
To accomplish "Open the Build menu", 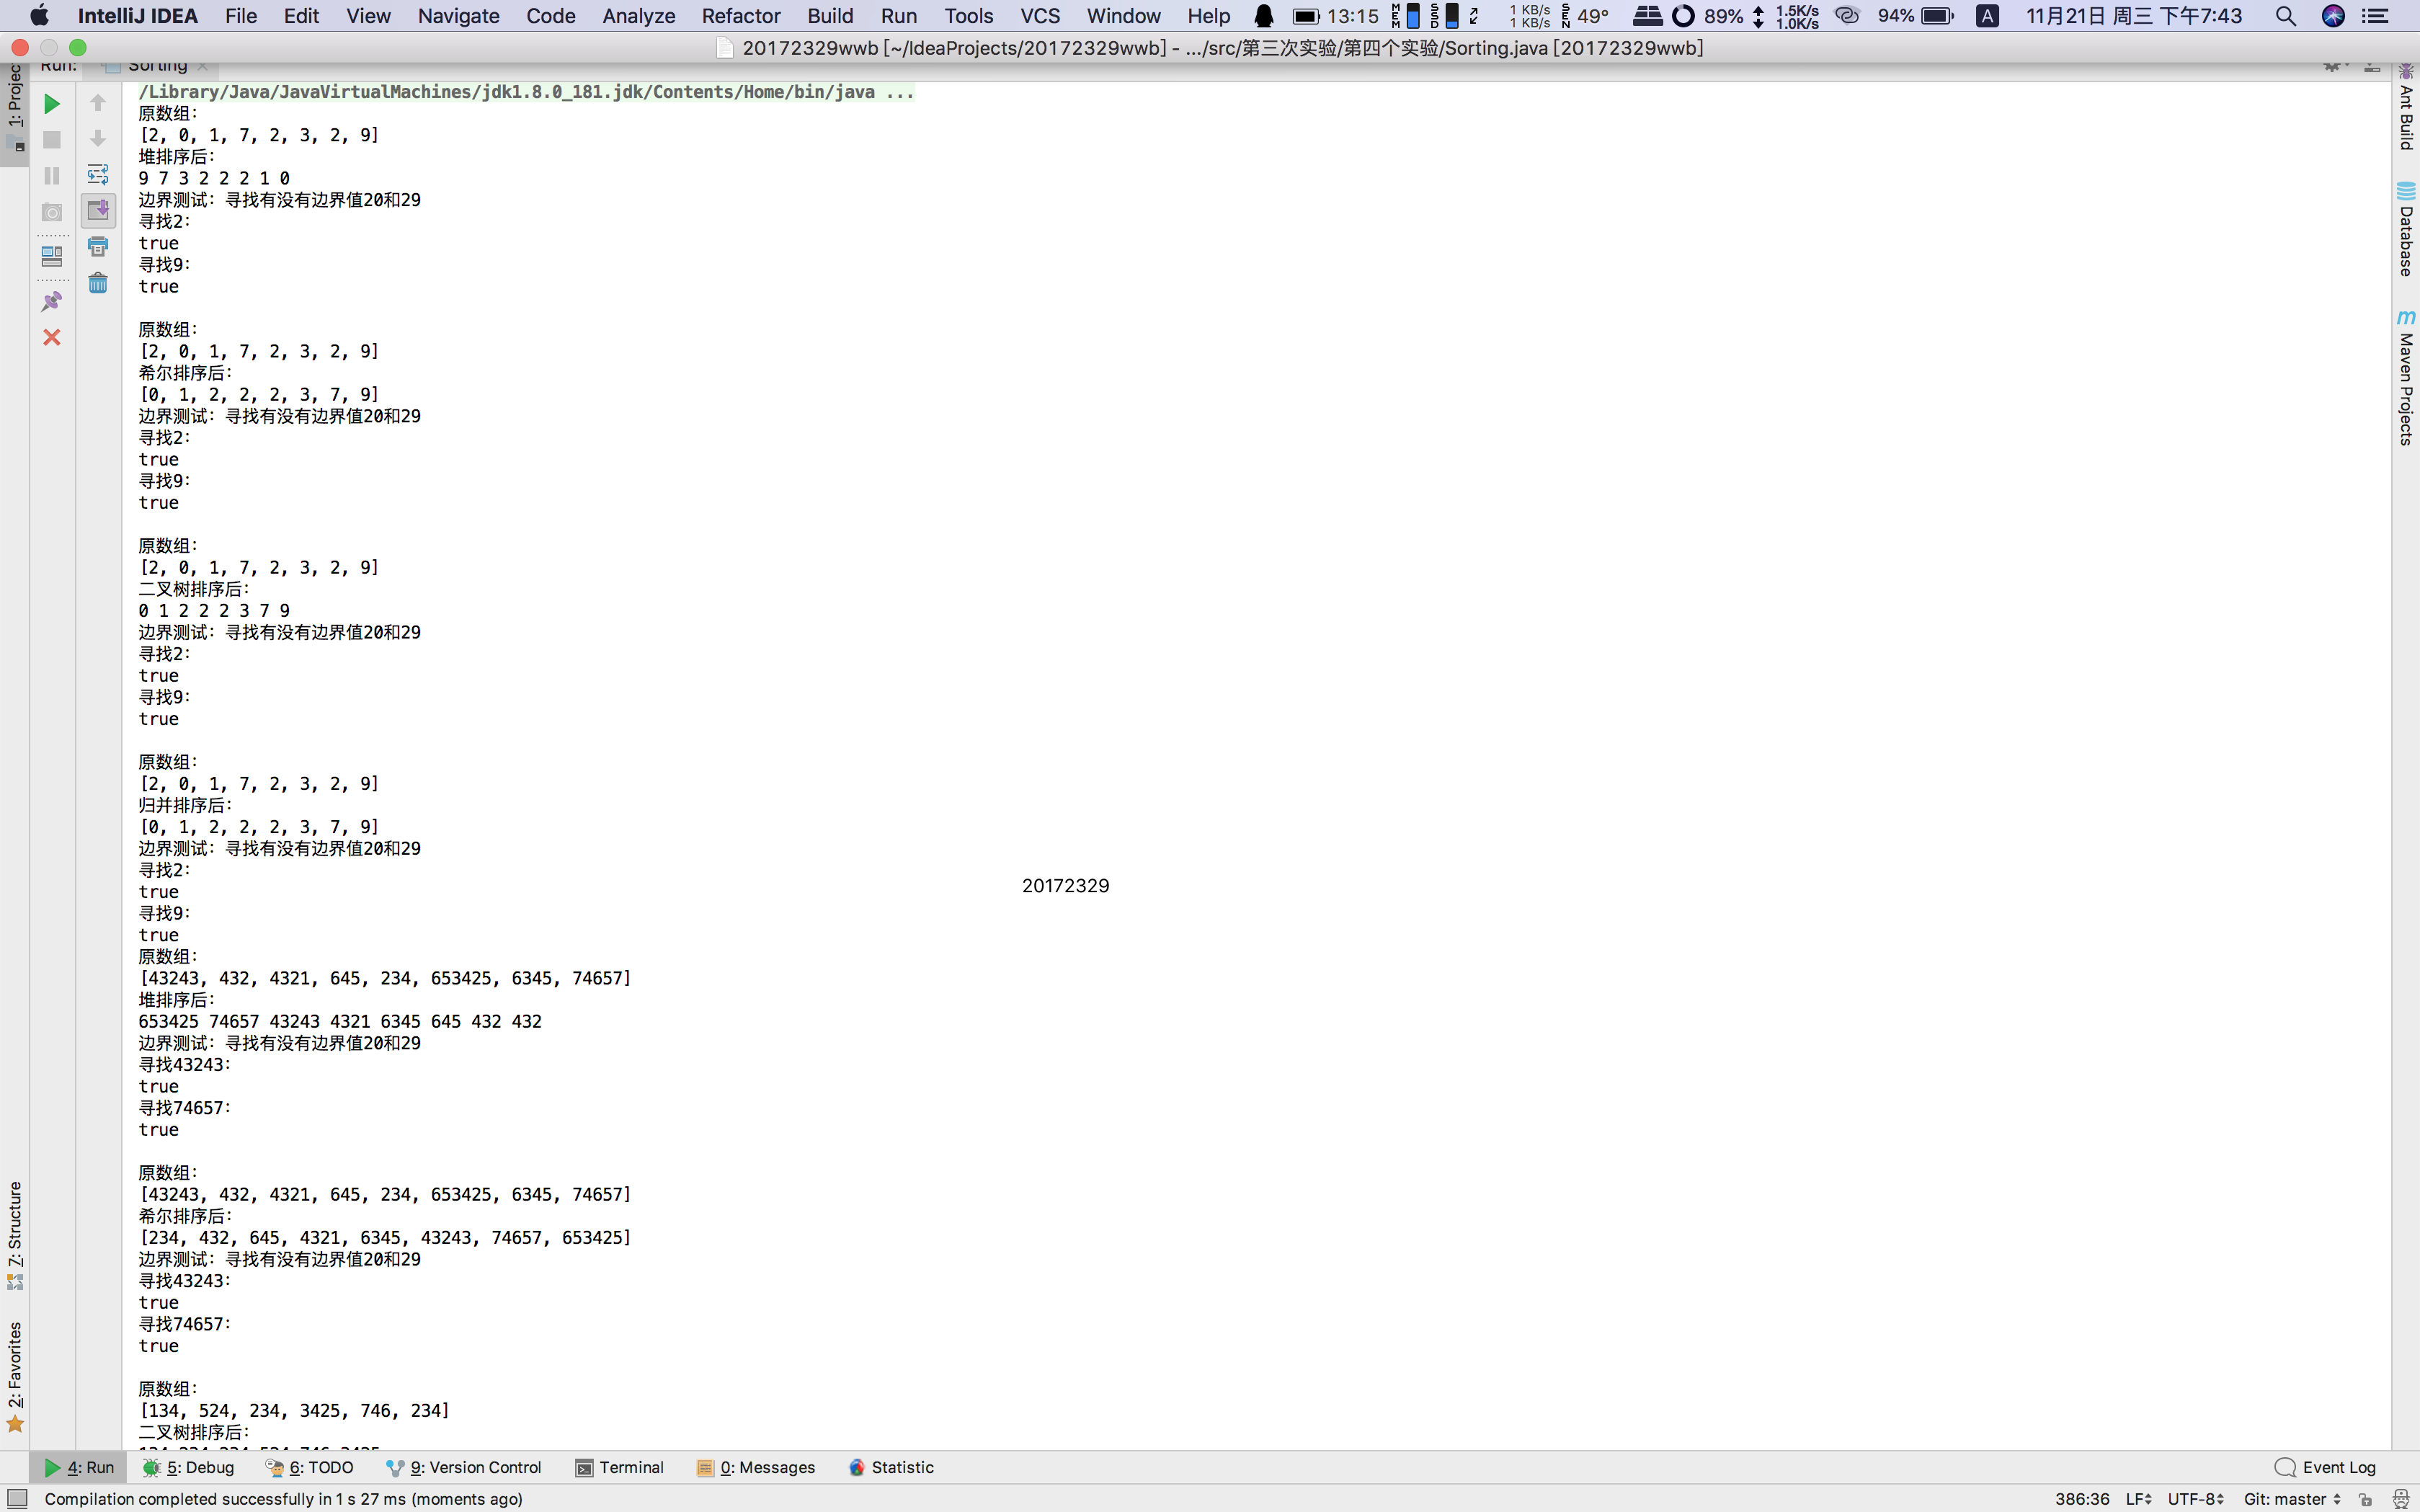I will (830, 16).
